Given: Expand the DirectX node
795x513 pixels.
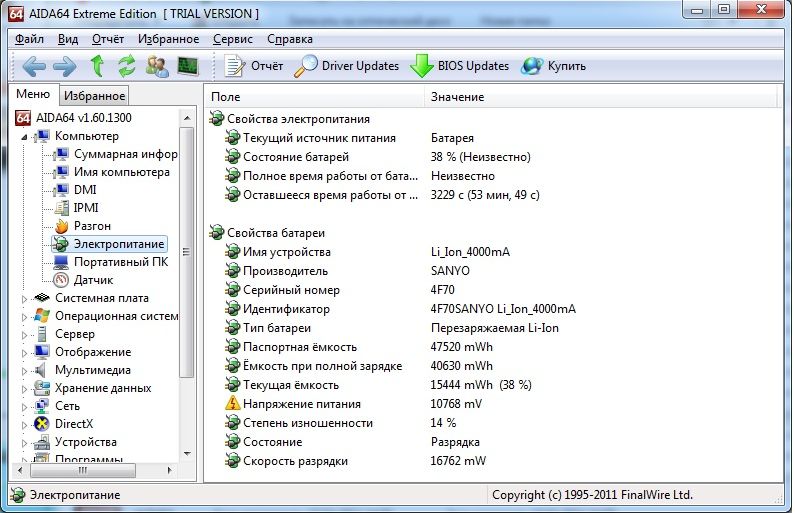Looking at the screenshot, I should [24, 425].
